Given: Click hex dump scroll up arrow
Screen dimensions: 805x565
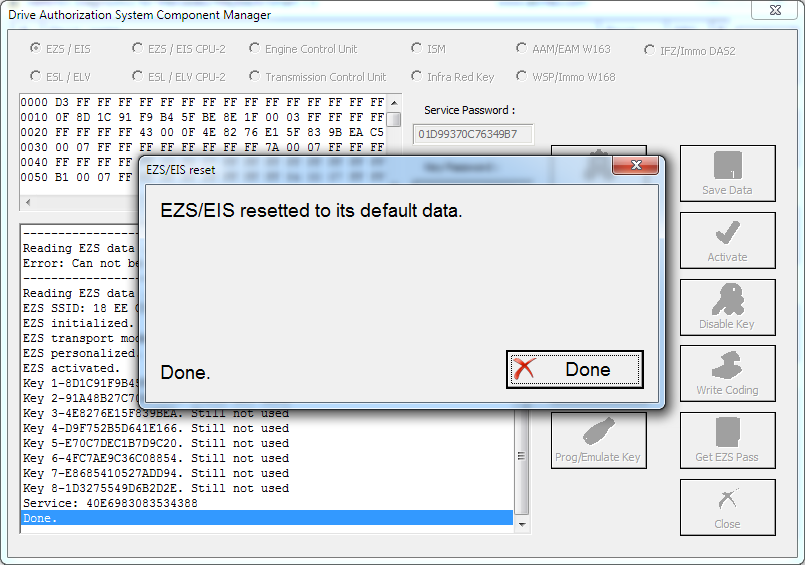Looking at the screenshot, I should pos(394,103).
